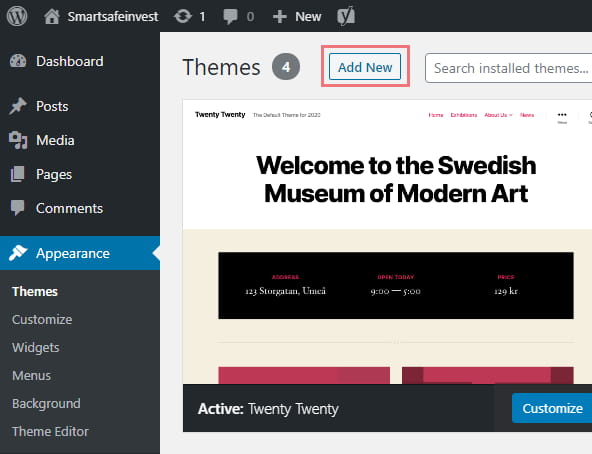Click the comments count 0
592x454 pixels.
(250, 17)
